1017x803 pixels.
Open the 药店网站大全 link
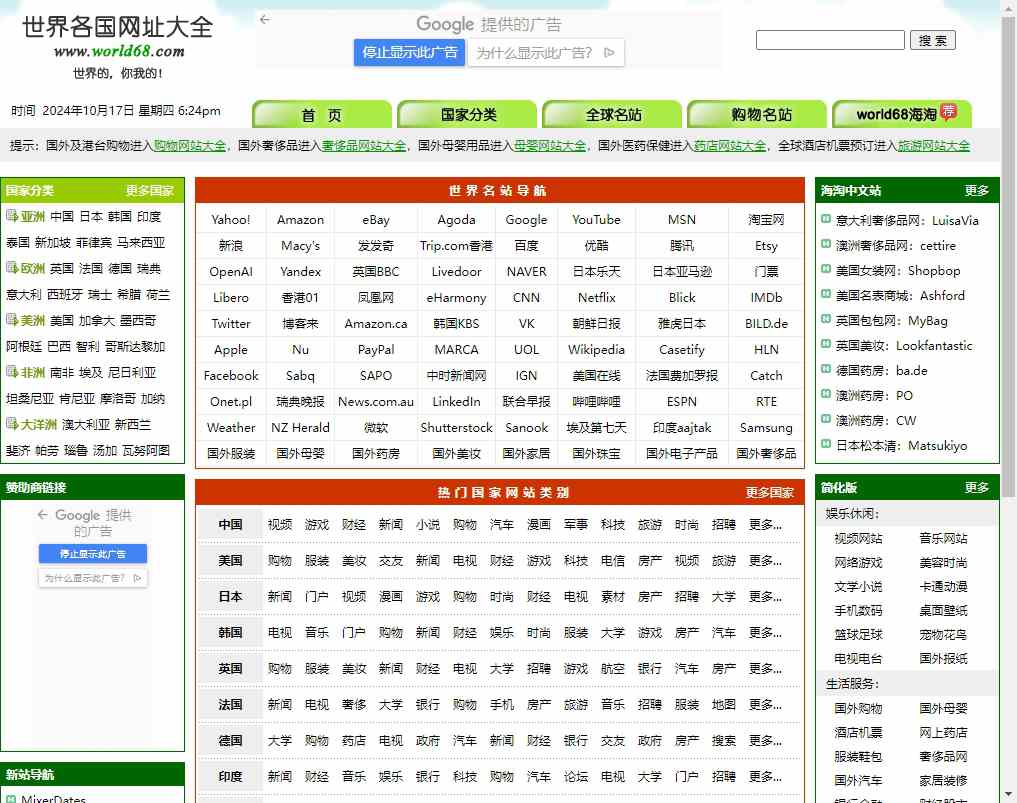tap(730, 146)
